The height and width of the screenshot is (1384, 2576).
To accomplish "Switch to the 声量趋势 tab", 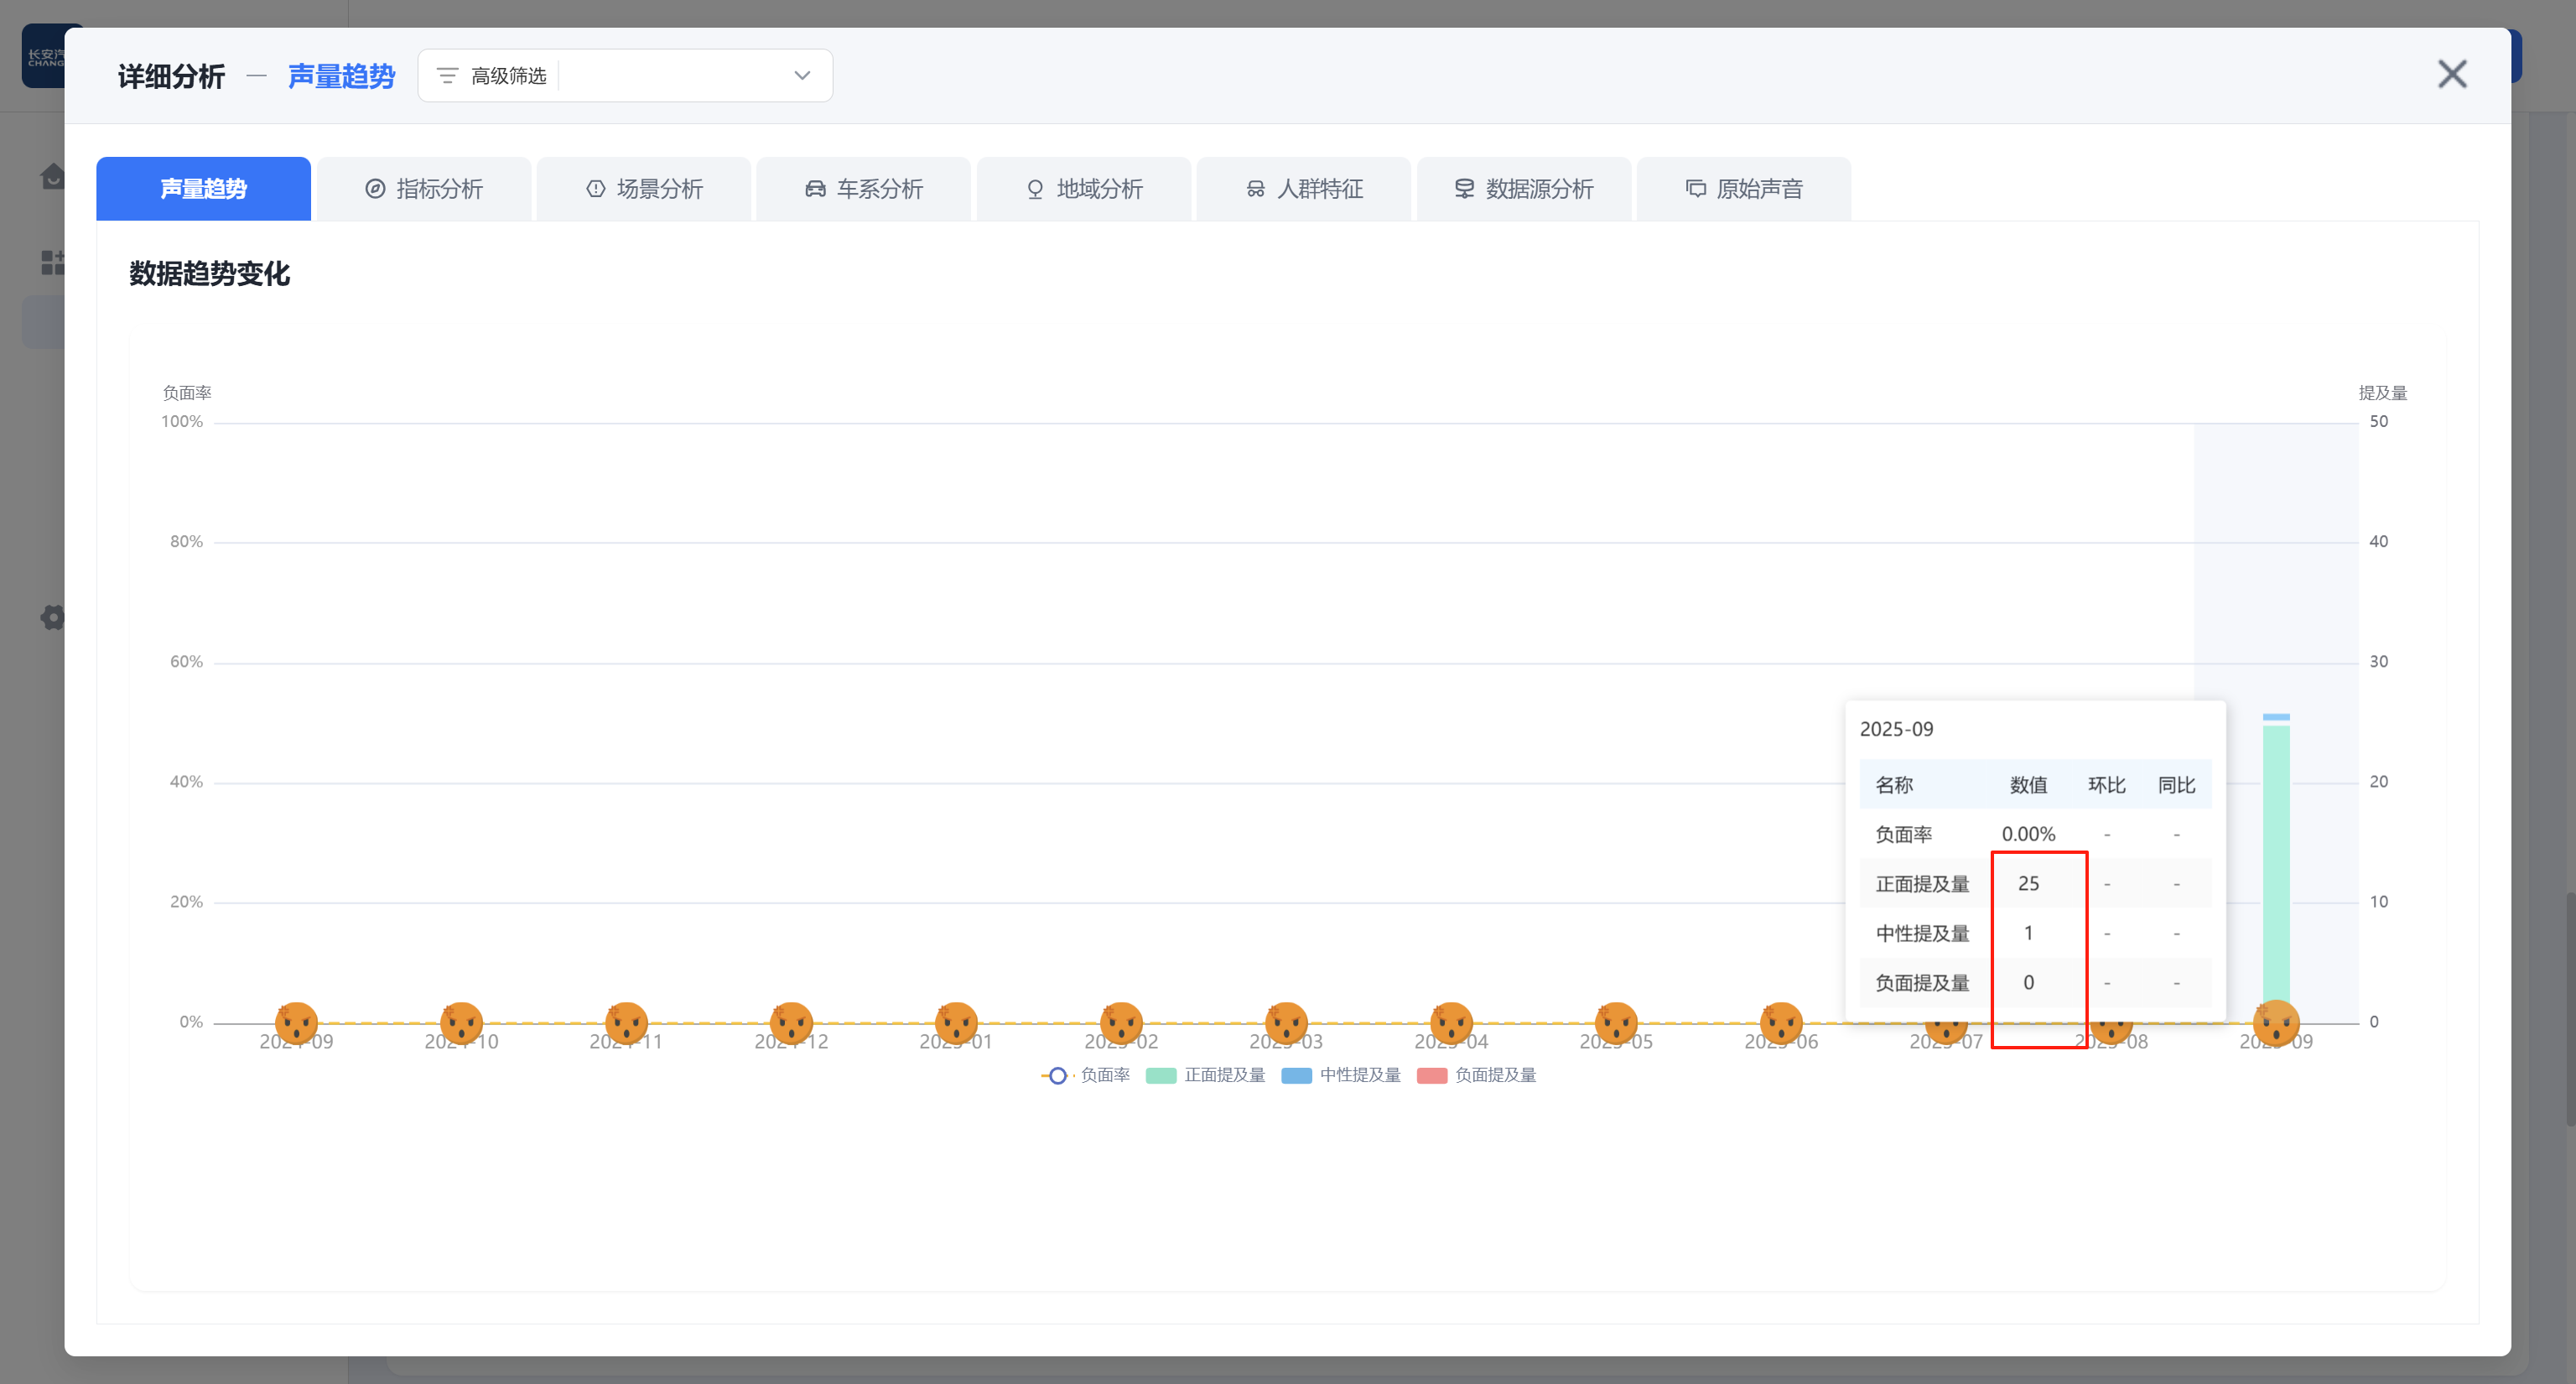I will point(203,189).
